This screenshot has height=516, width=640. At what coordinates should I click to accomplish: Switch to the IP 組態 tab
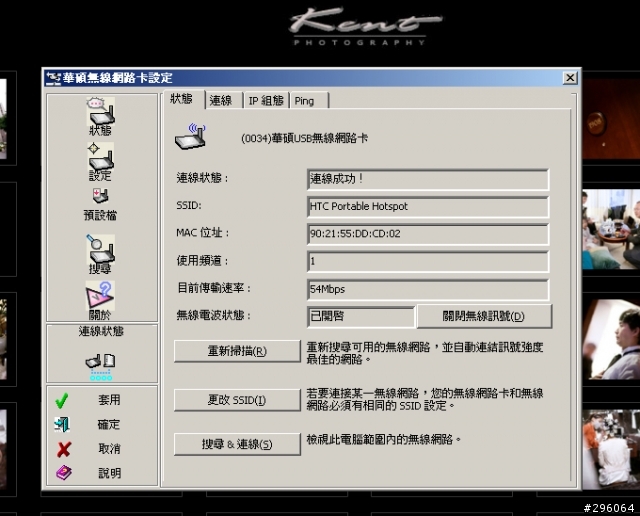pos(266,100)
